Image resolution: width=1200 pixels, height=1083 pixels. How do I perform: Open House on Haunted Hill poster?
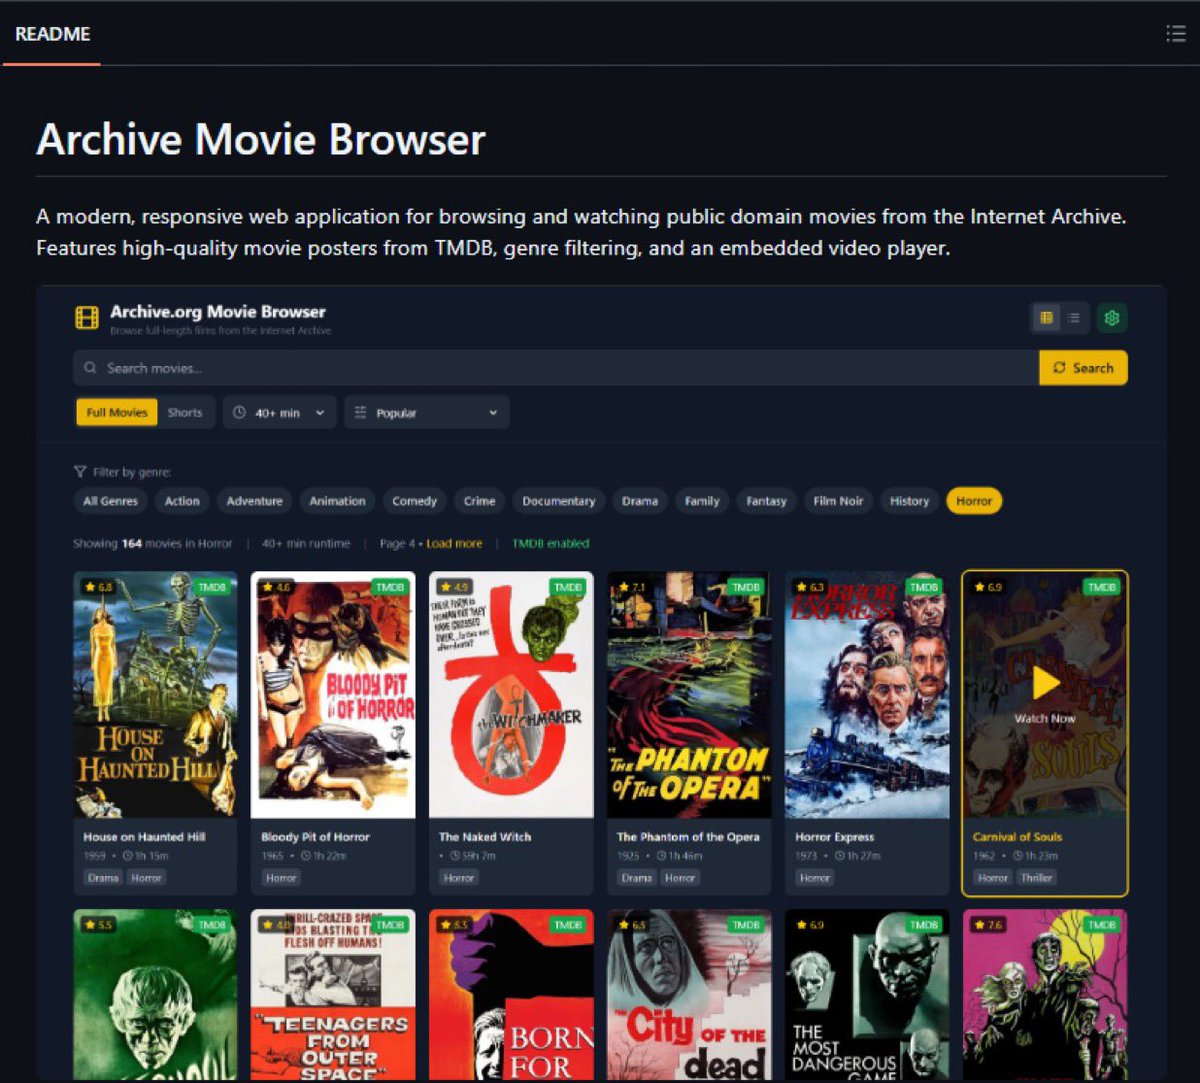point(155,695)
